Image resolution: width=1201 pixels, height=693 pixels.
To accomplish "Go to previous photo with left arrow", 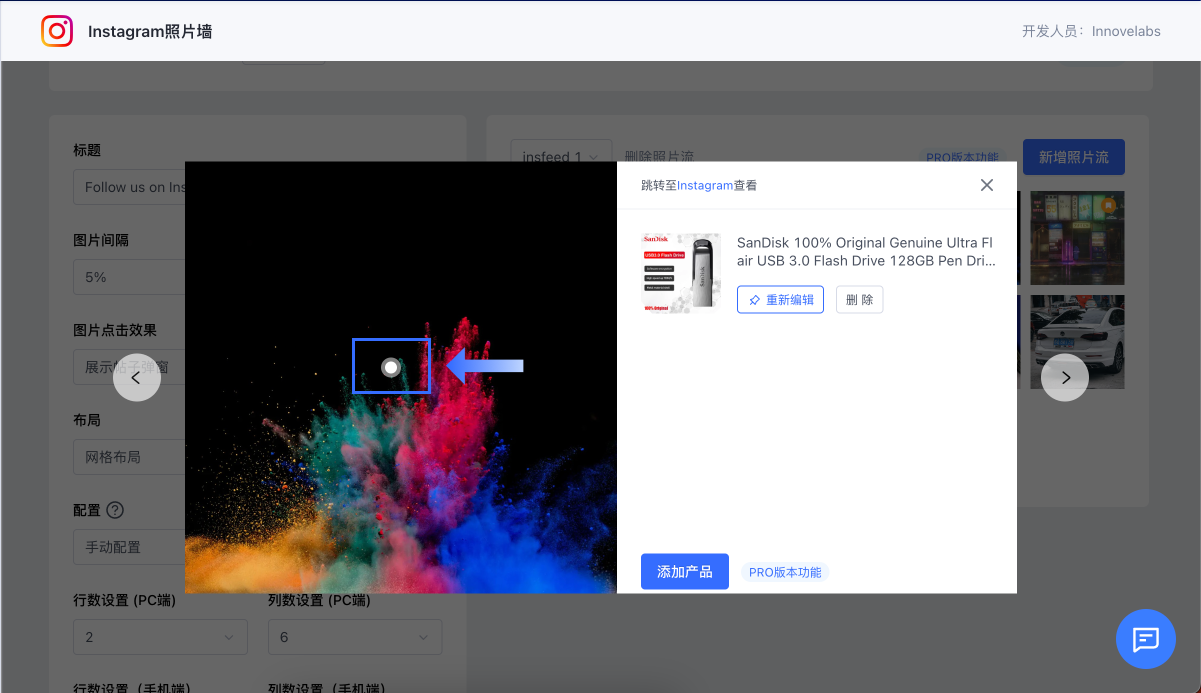I will click(137, 377).
